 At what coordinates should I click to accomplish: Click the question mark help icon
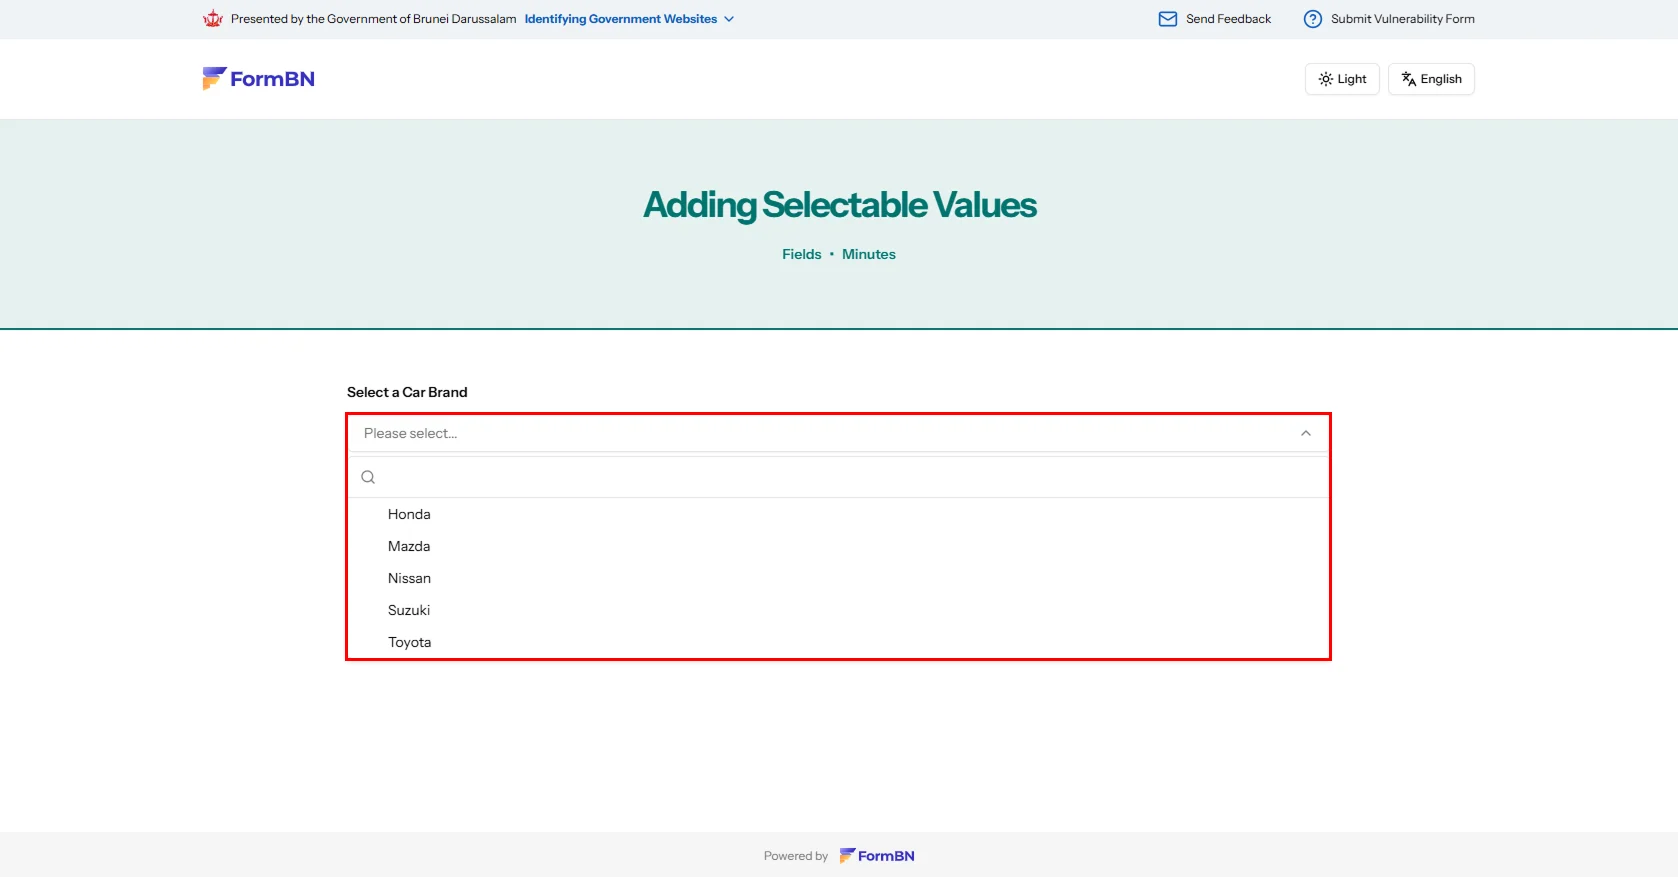point(1312,19)
